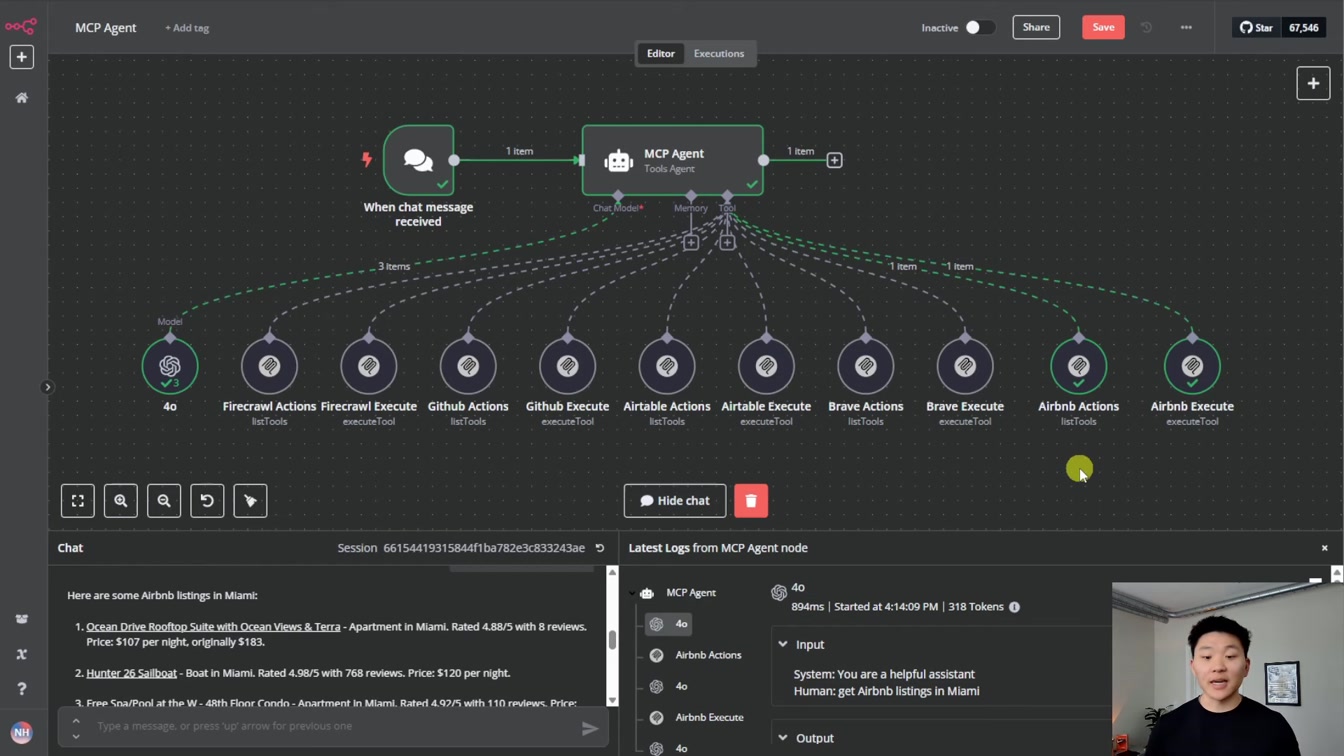Viewport: 1344px width, 756px height.
Task: Add a Tool sub-node plus
Action: coord(727,242)
